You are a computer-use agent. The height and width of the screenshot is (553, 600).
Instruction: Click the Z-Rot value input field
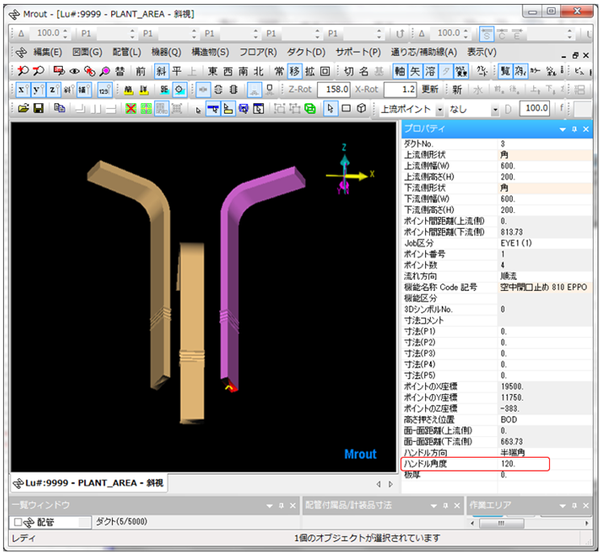[x=333, y=89]
